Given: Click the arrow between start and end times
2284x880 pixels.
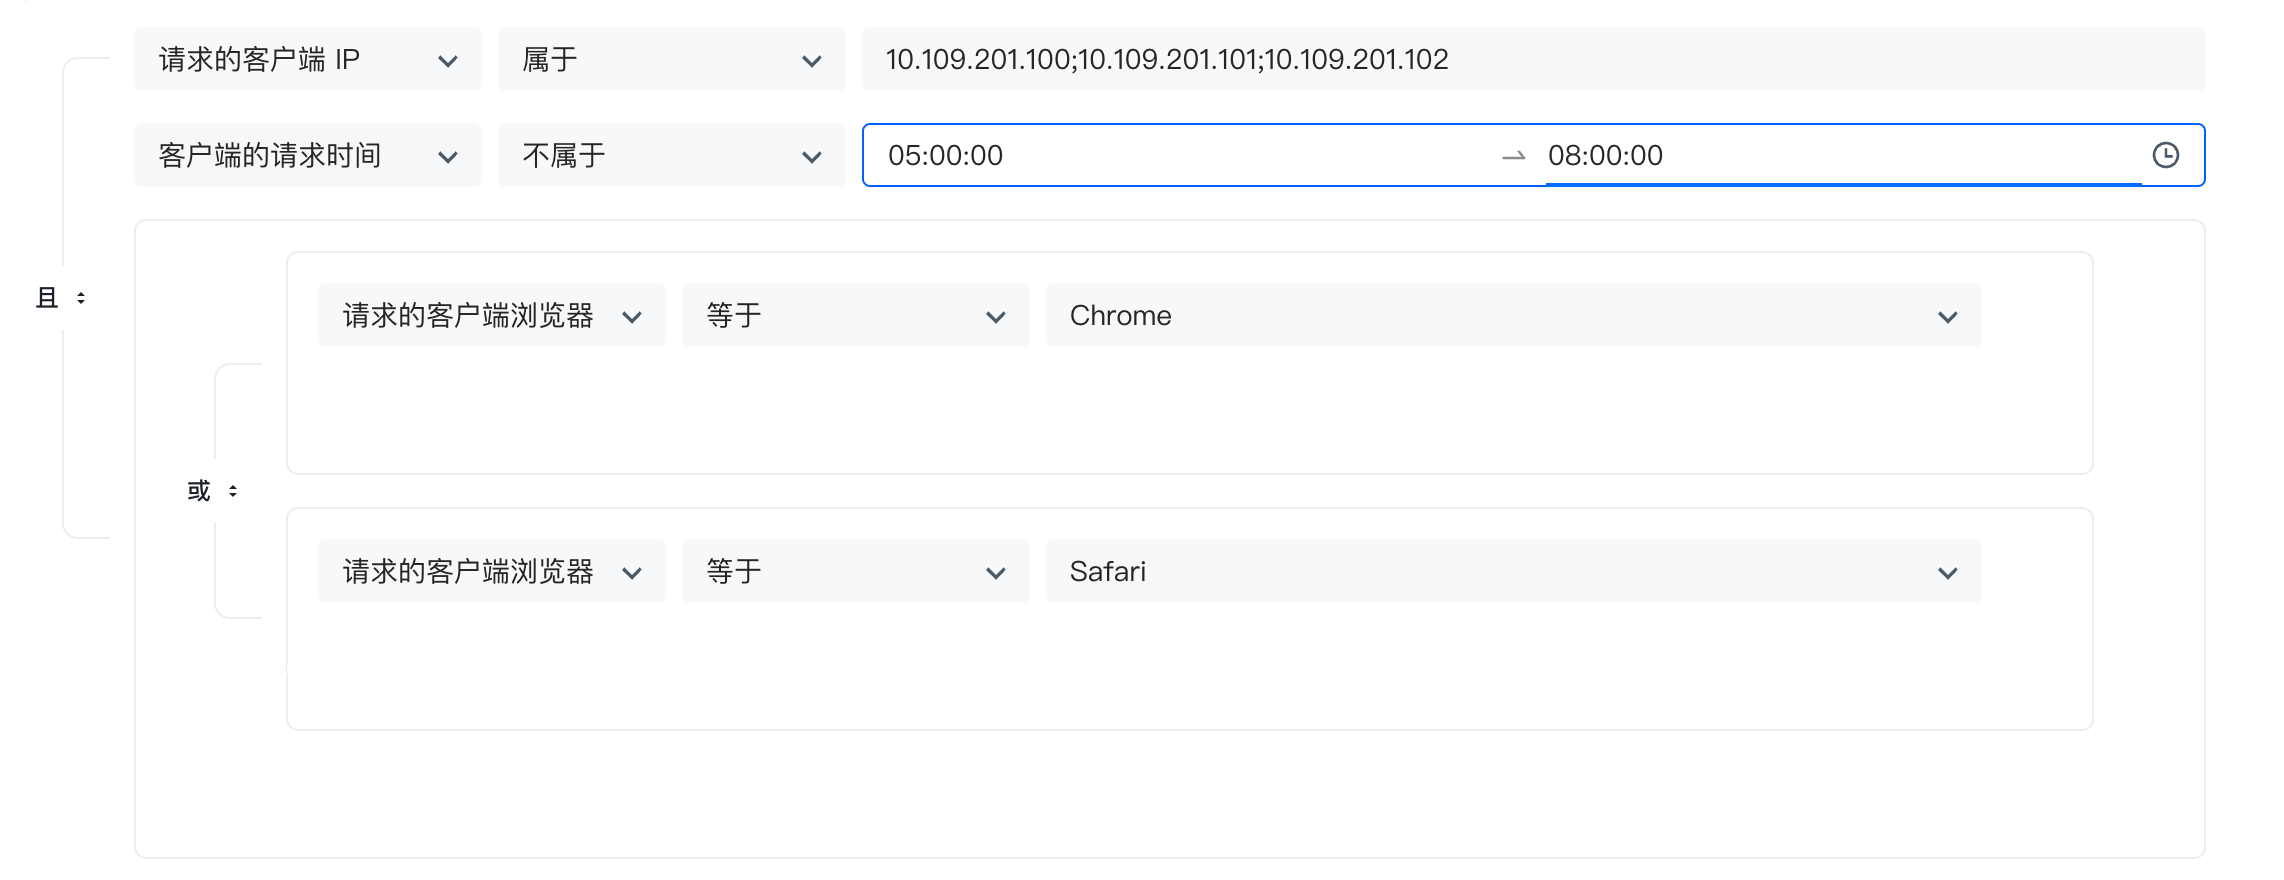Looking at the screenshot, I should tap(1513, 156).
